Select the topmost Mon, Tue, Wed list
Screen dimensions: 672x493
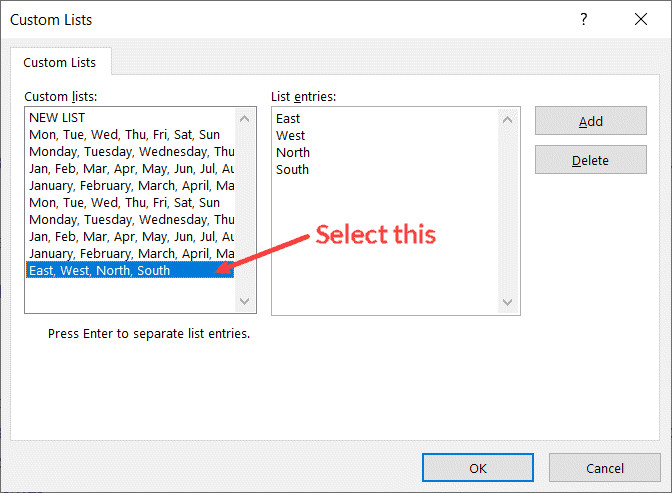pyautogui.click(x=125, y=135)
